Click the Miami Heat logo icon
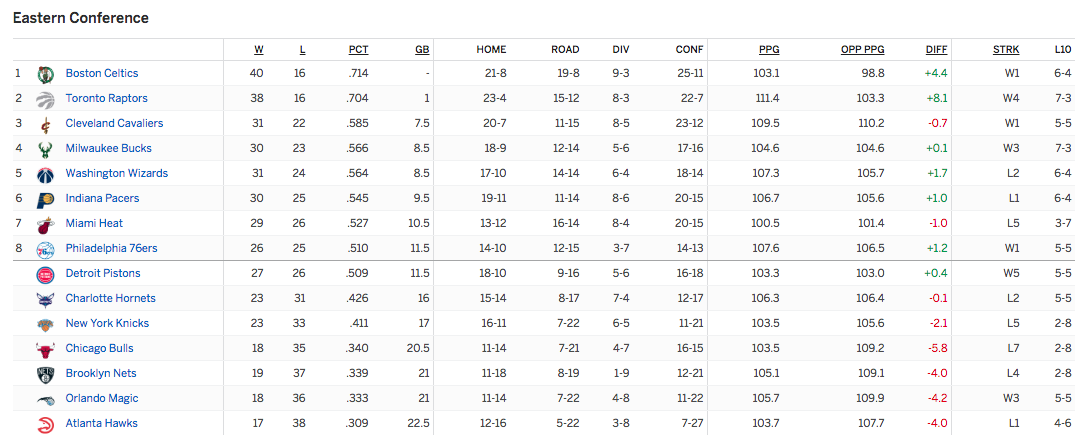 pos(45,224)
